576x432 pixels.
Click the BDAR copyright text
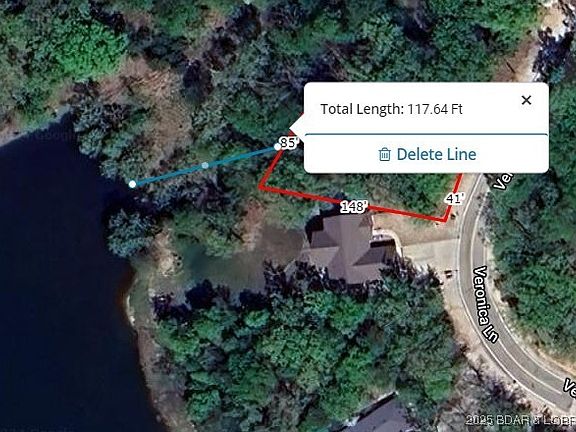pos(519,420)
